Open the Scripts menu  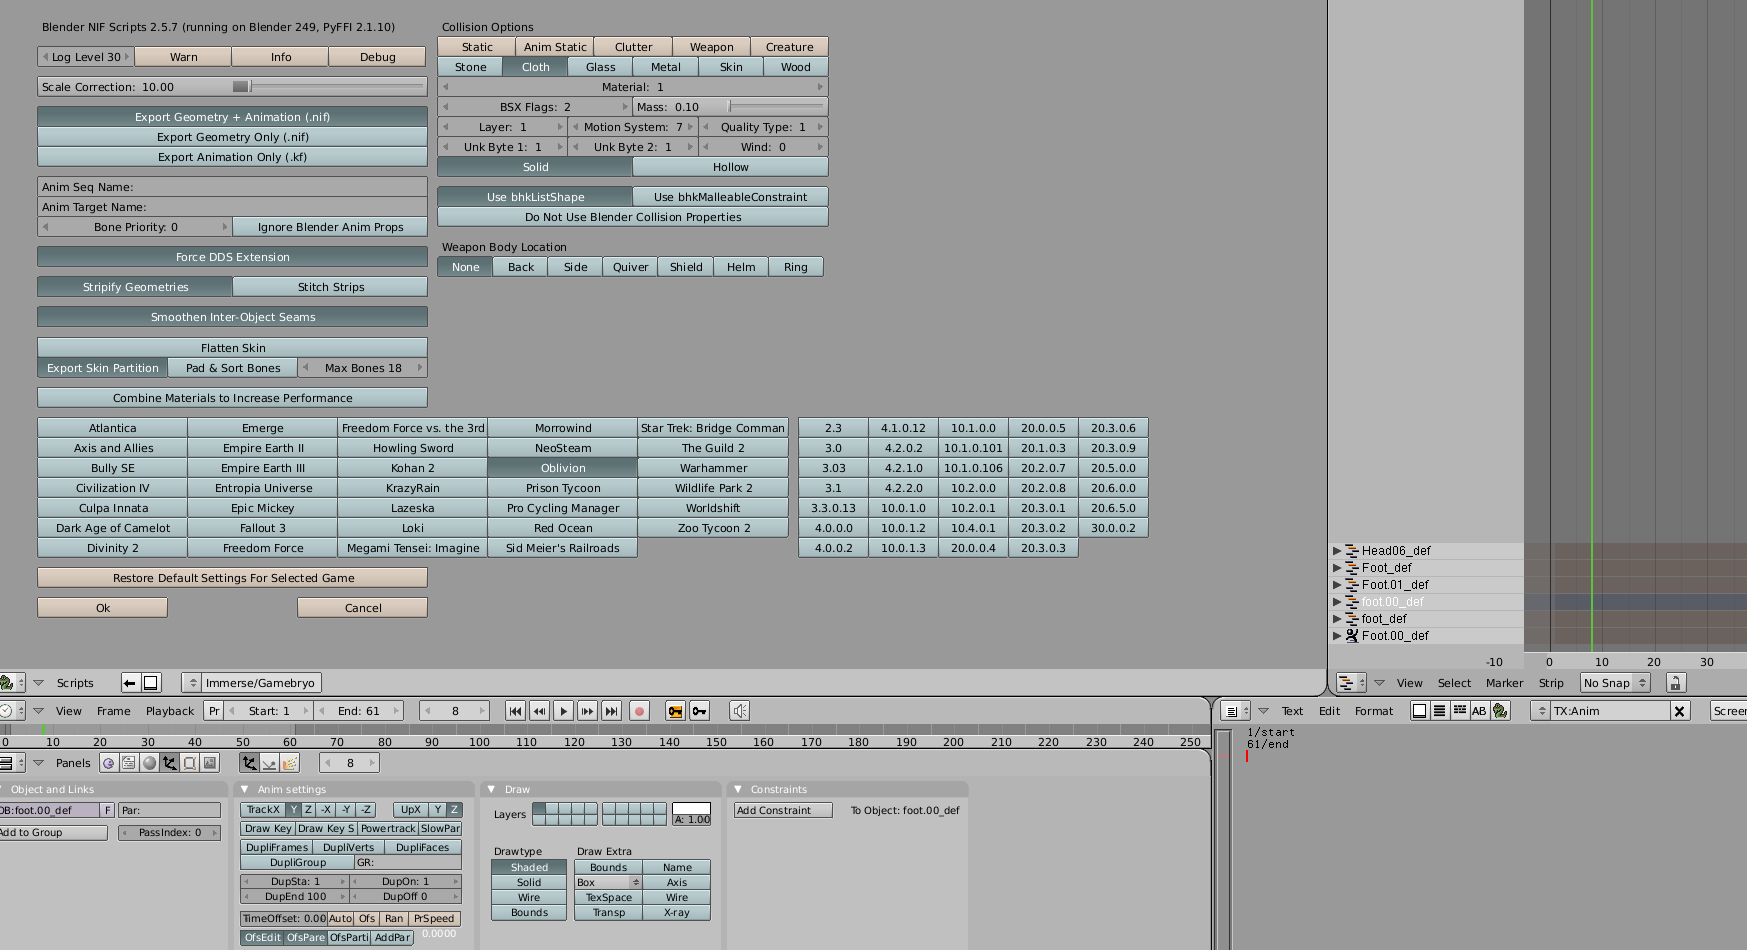coord(75,683)
